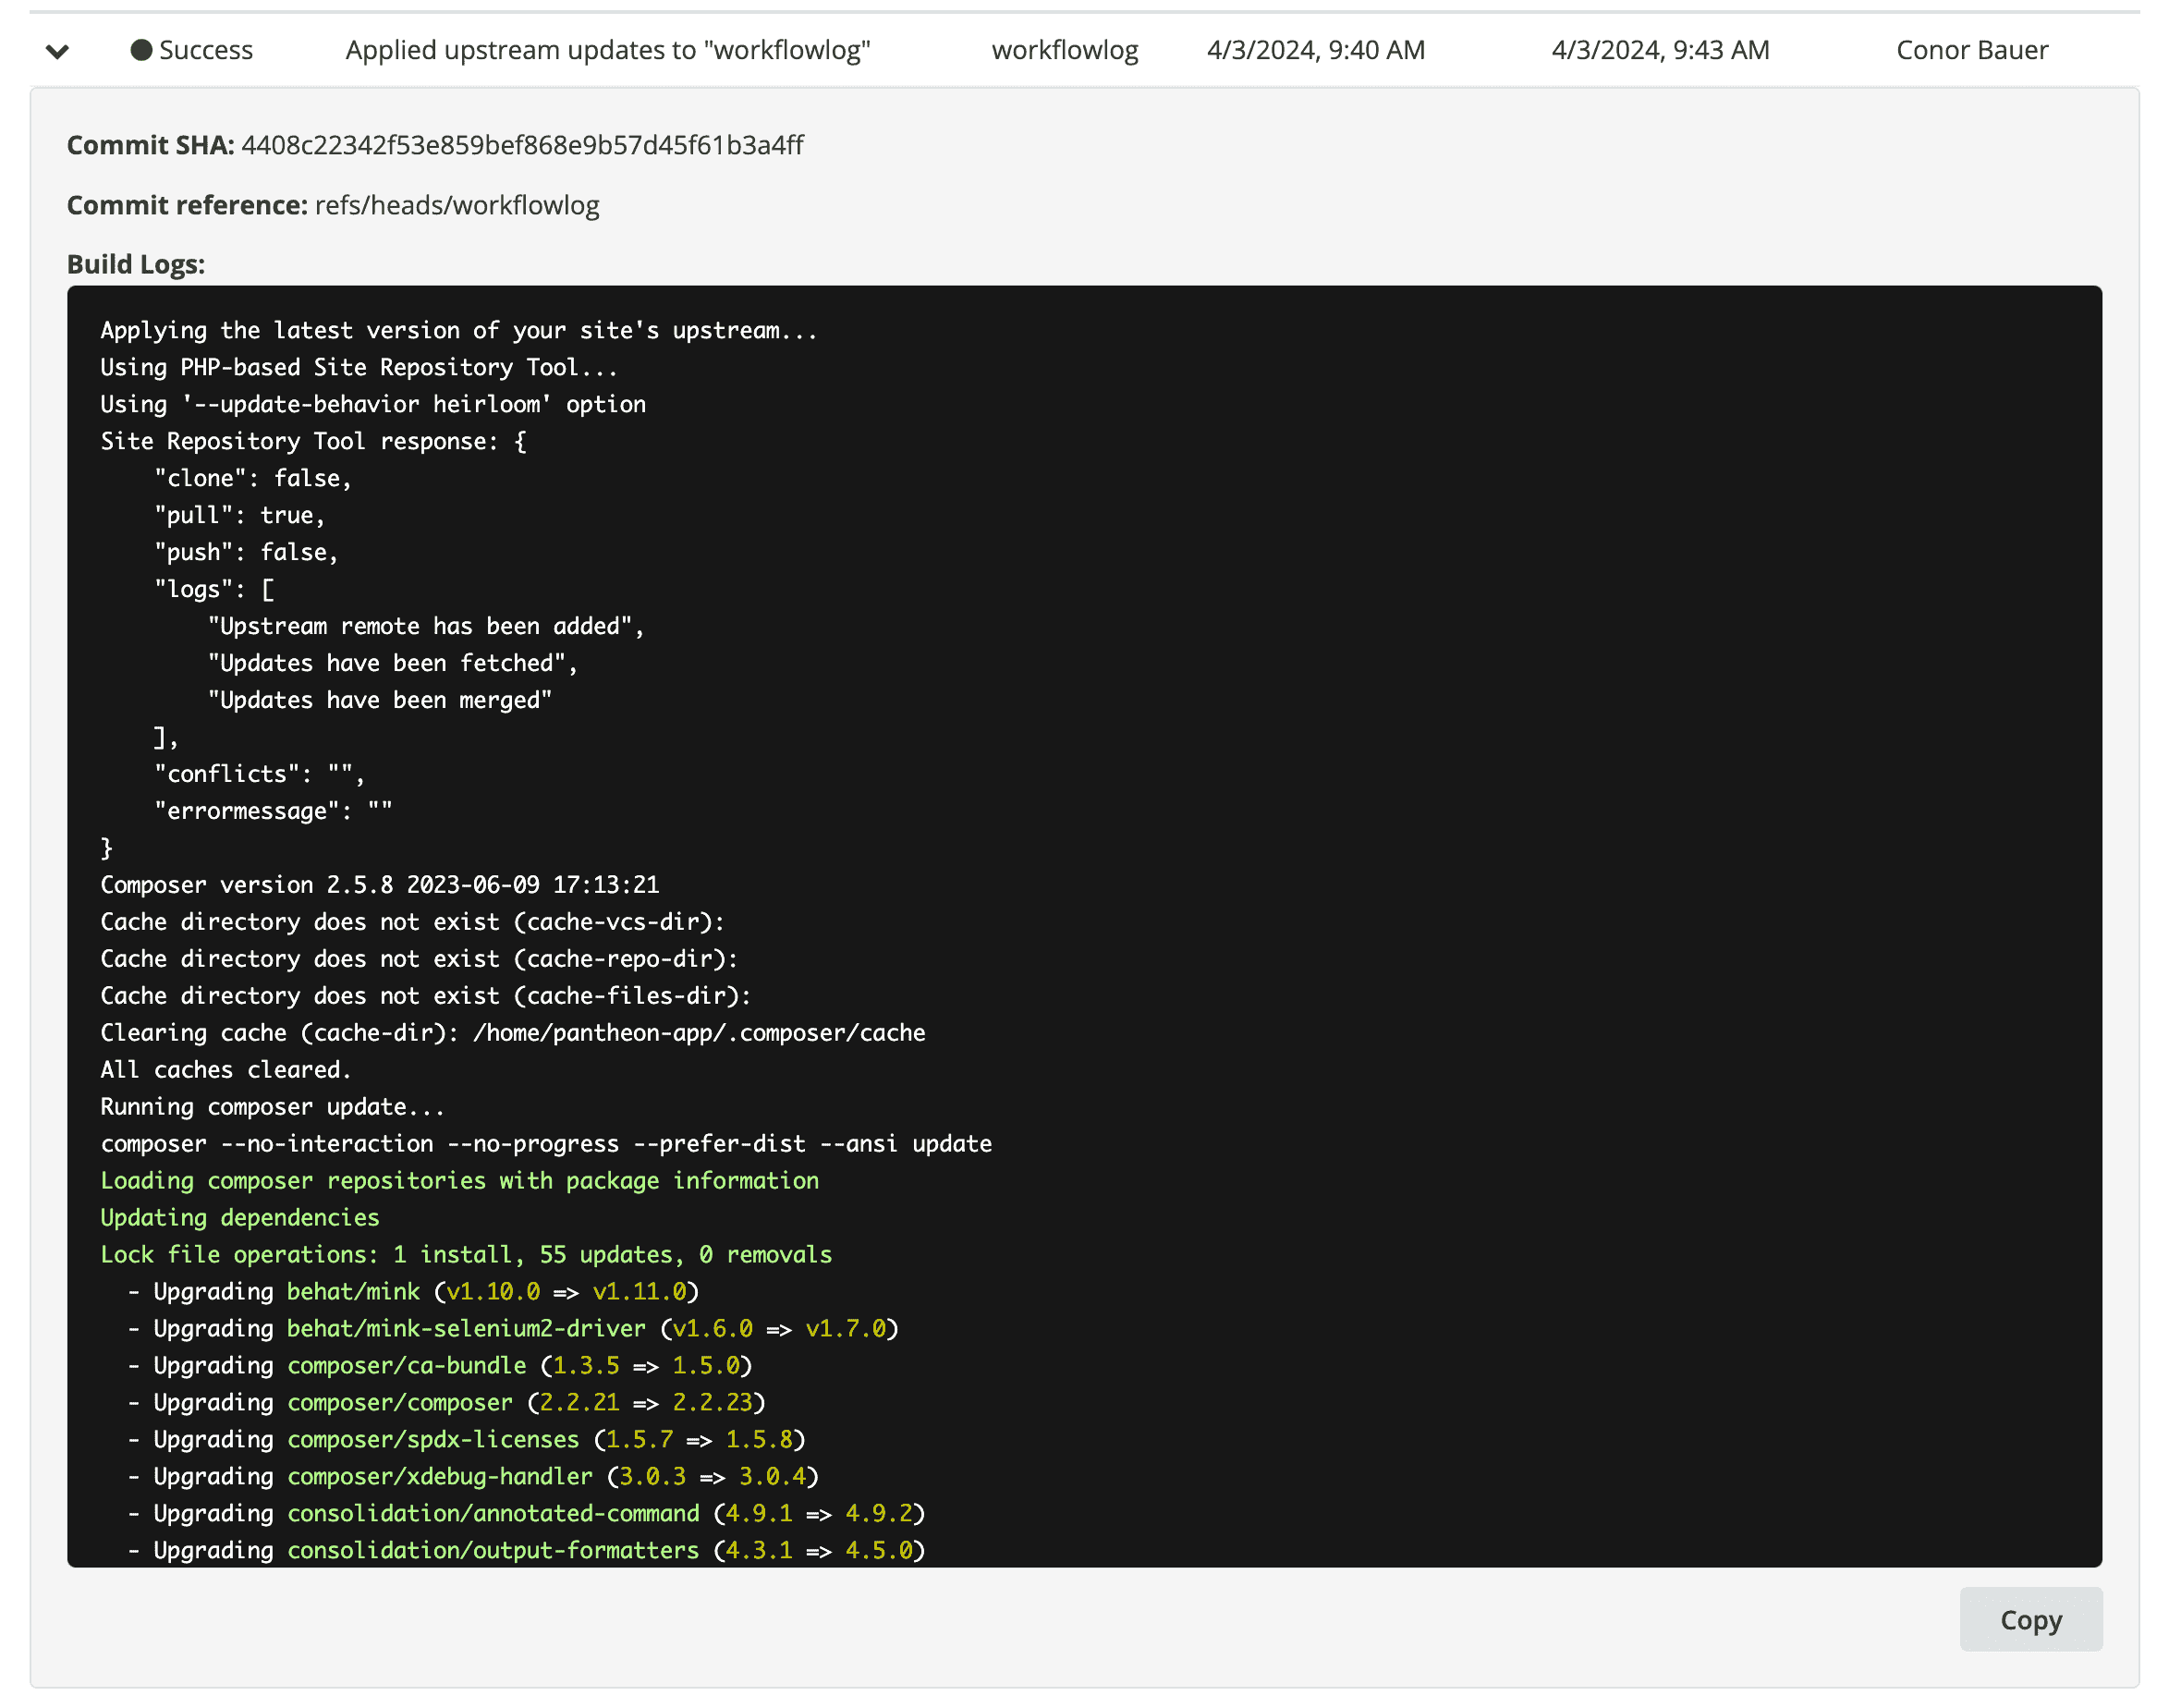Click the downward chevron beside the status
The image size is (2181, 1708).
(x=57, y=51)
